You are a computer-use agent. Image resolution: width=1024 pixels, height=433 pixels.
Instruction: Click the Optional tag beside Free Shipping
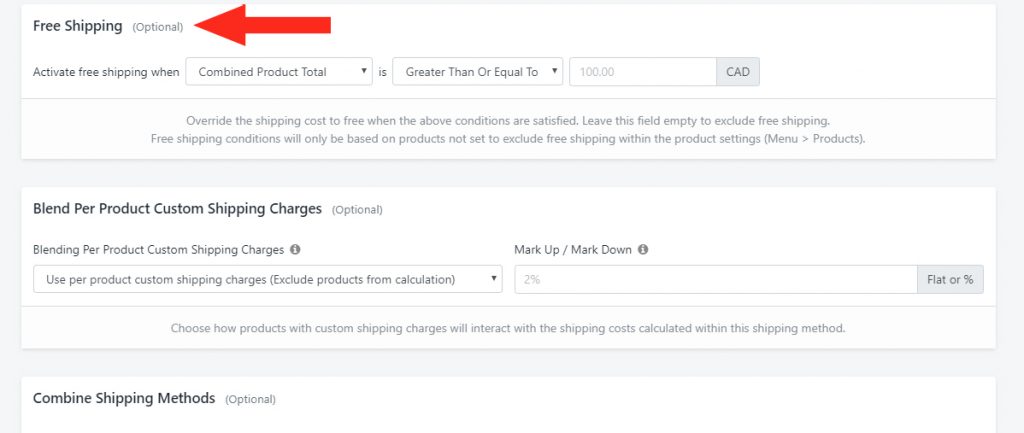(x=158, y=27)
